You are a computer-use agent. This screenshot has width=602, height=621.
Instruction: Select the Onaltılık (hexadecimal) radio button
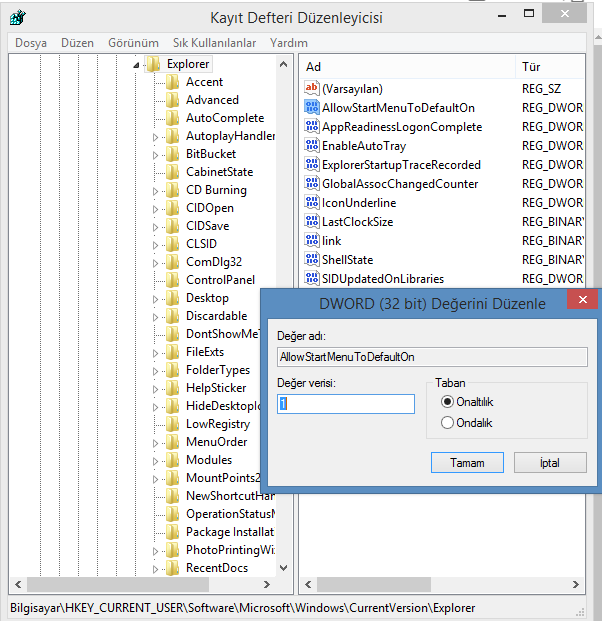[x=447, y=402]
